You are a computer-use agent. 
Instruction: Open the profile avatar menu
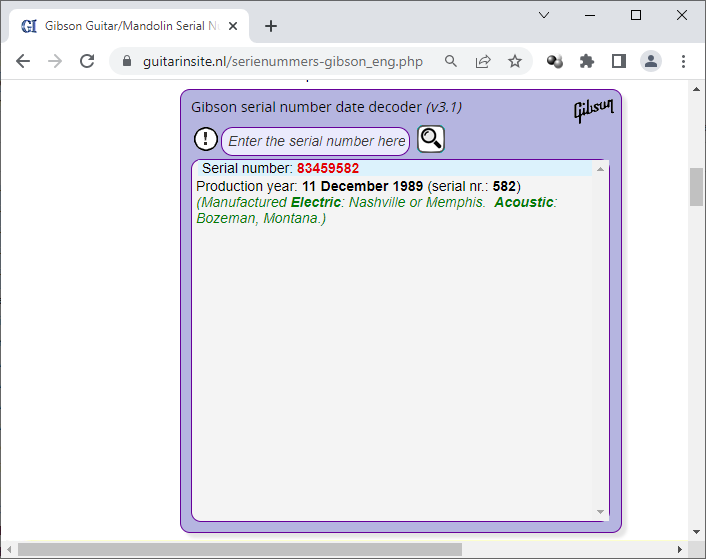click(651, 61)
